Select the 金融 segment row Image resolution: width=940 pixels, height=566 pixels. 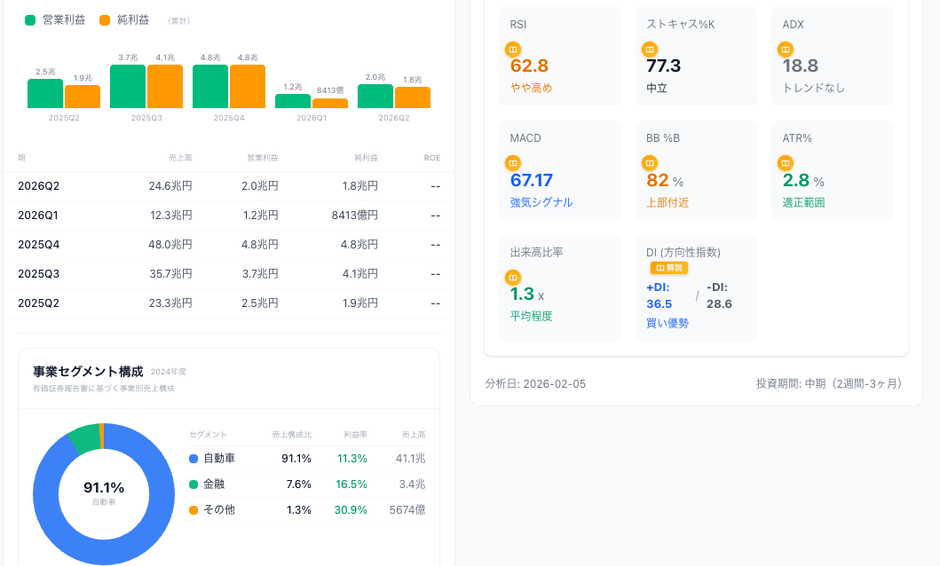point(306,484)
